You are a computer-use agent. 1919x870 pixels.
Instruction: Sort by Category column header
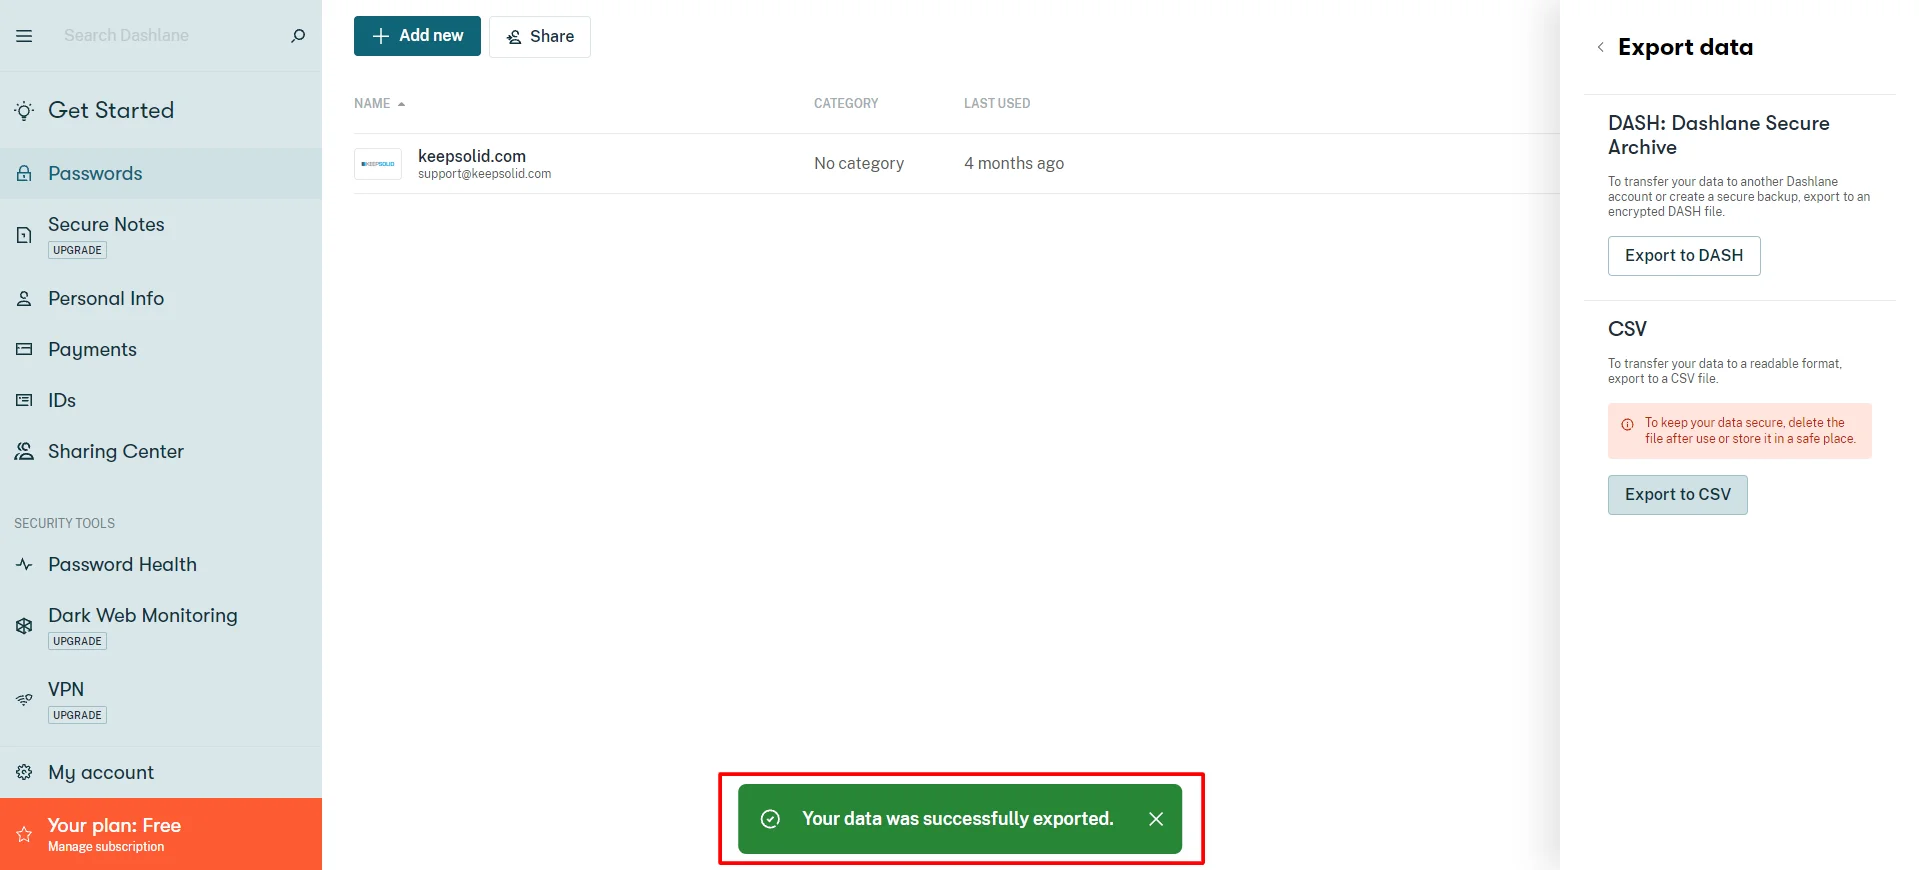[845, 103]
